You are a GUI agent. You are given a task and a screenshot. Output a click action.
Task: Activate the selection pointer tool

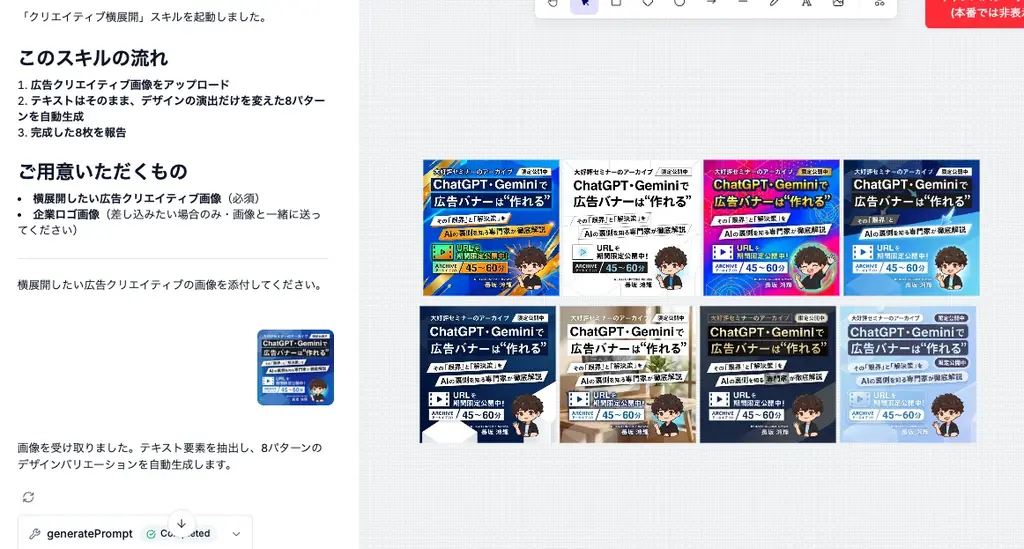coord(584,3)
